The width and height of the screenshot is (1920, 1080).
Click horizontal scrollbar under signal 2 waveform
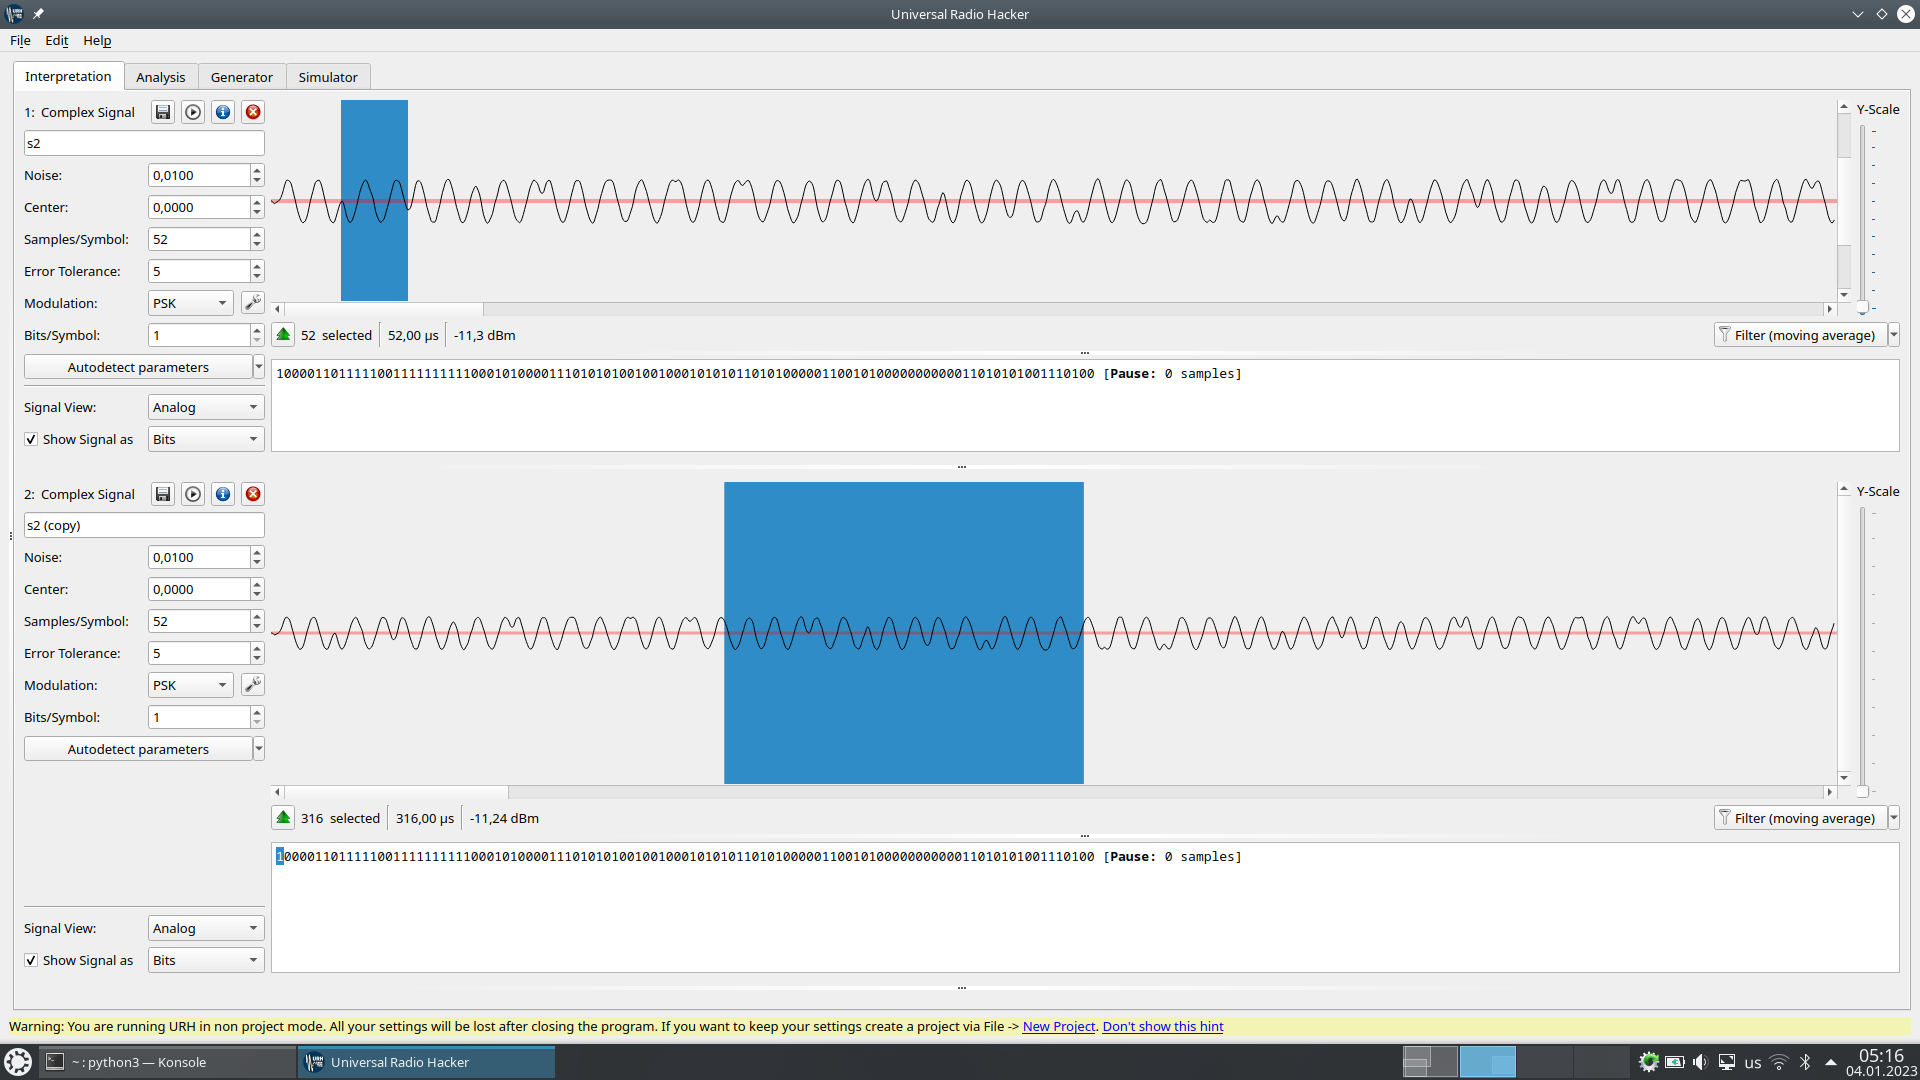coord(1053,792)
